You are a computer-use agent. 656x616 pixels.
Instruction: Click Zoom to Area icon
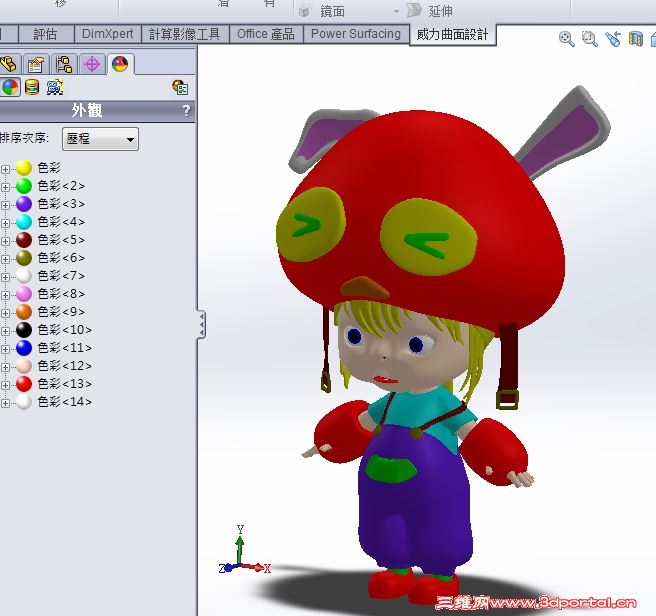[x=589, y=39]
